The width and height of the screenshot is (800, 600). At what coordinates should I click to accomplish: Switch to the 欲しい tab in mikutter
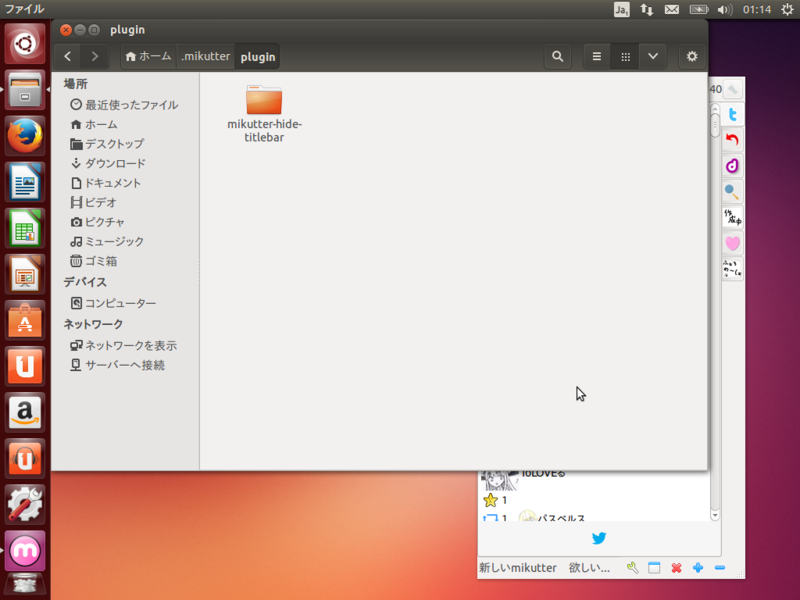590,567
